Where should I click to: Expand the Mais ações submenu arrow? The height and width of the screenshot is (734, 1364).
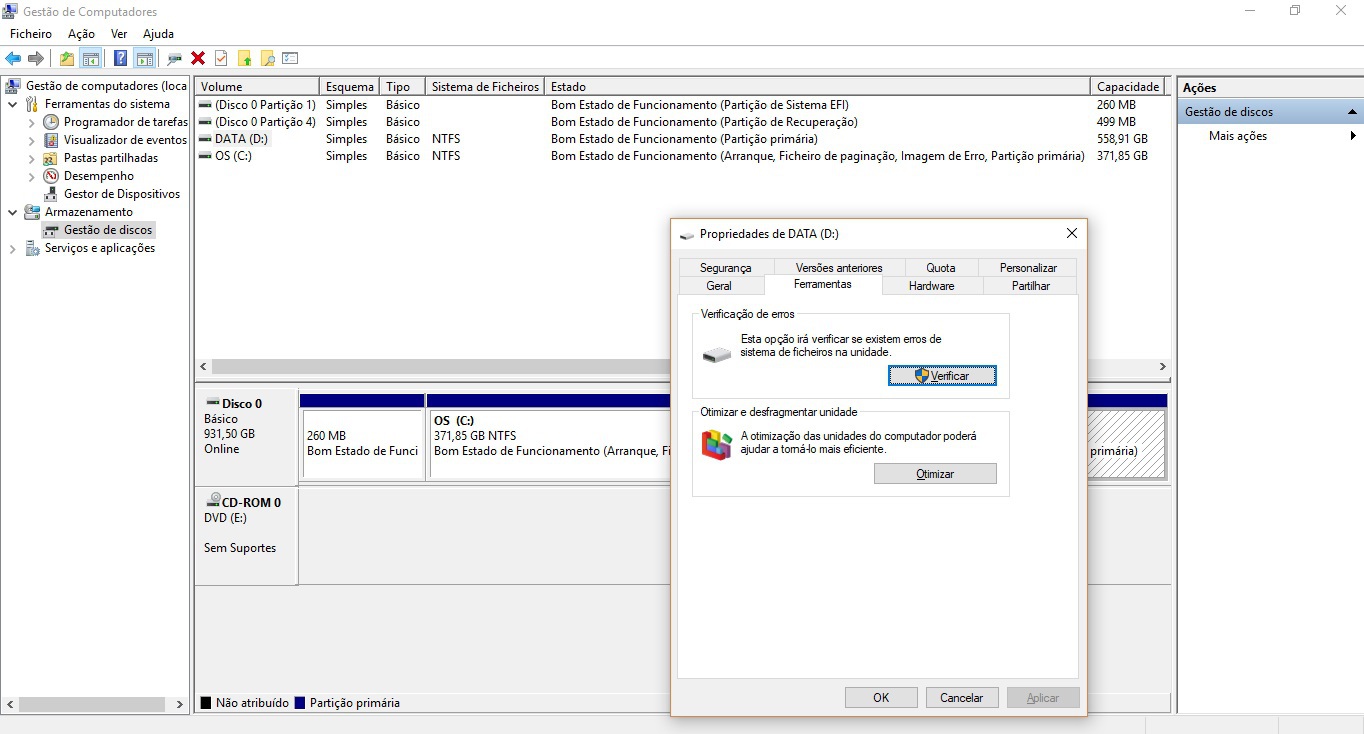click(x=1353, y=136)
